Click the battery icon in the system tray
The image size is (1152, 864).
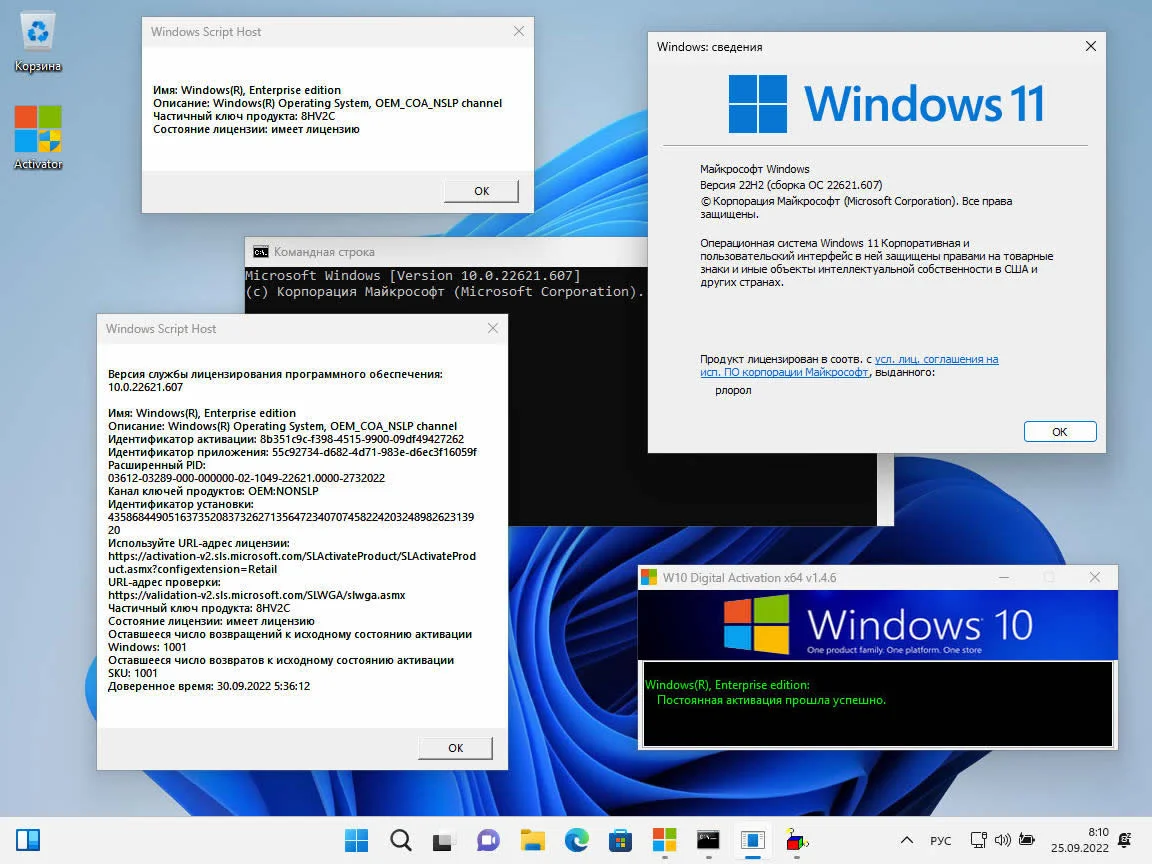tap(1027, 840)
